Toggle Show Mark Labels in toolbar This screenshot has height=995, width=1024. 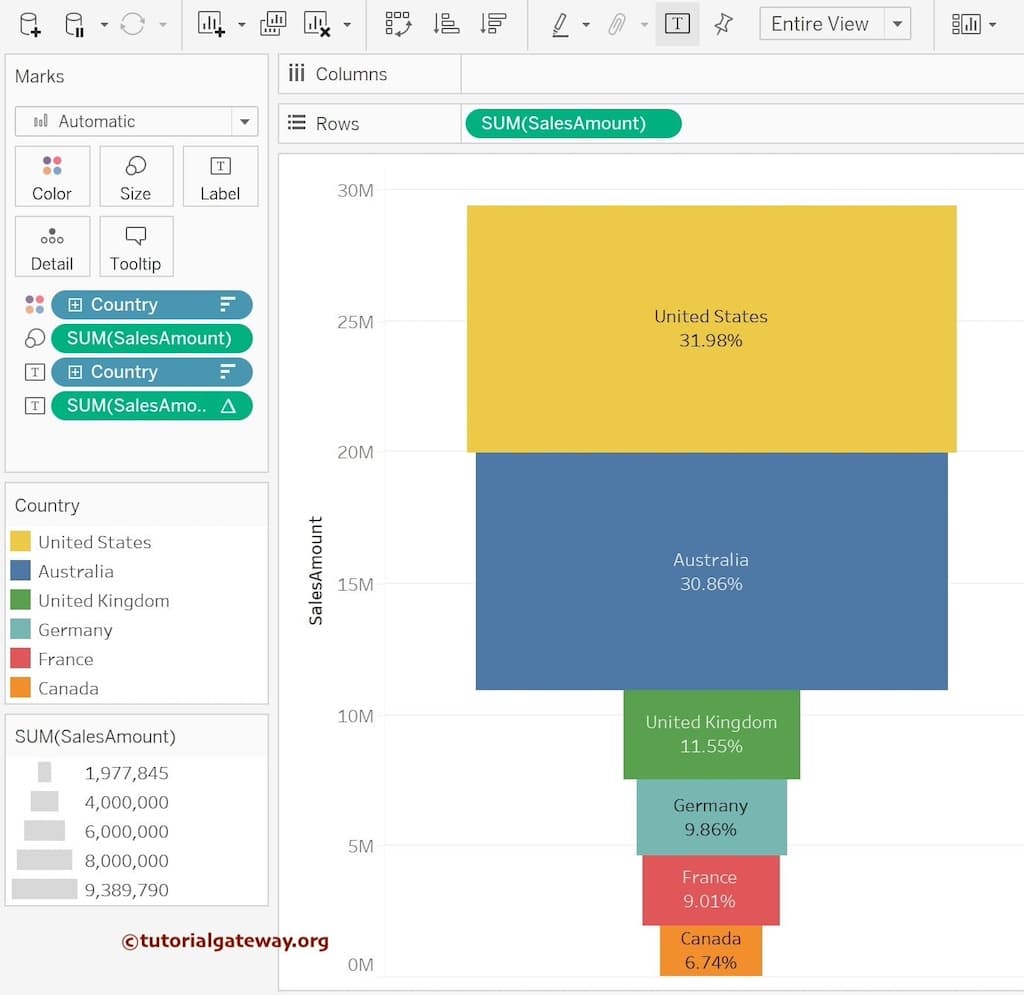click(677, 24)
